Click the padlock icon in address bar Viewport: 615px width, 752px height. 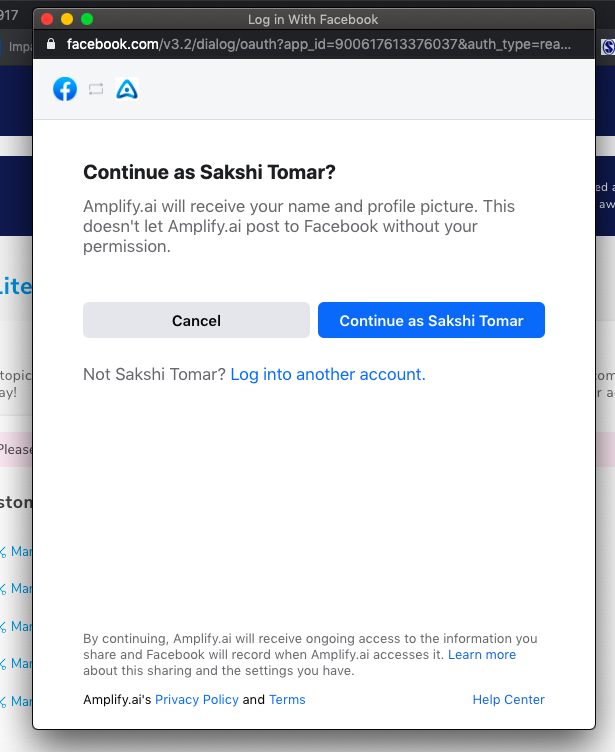click(x=51, y=44)
